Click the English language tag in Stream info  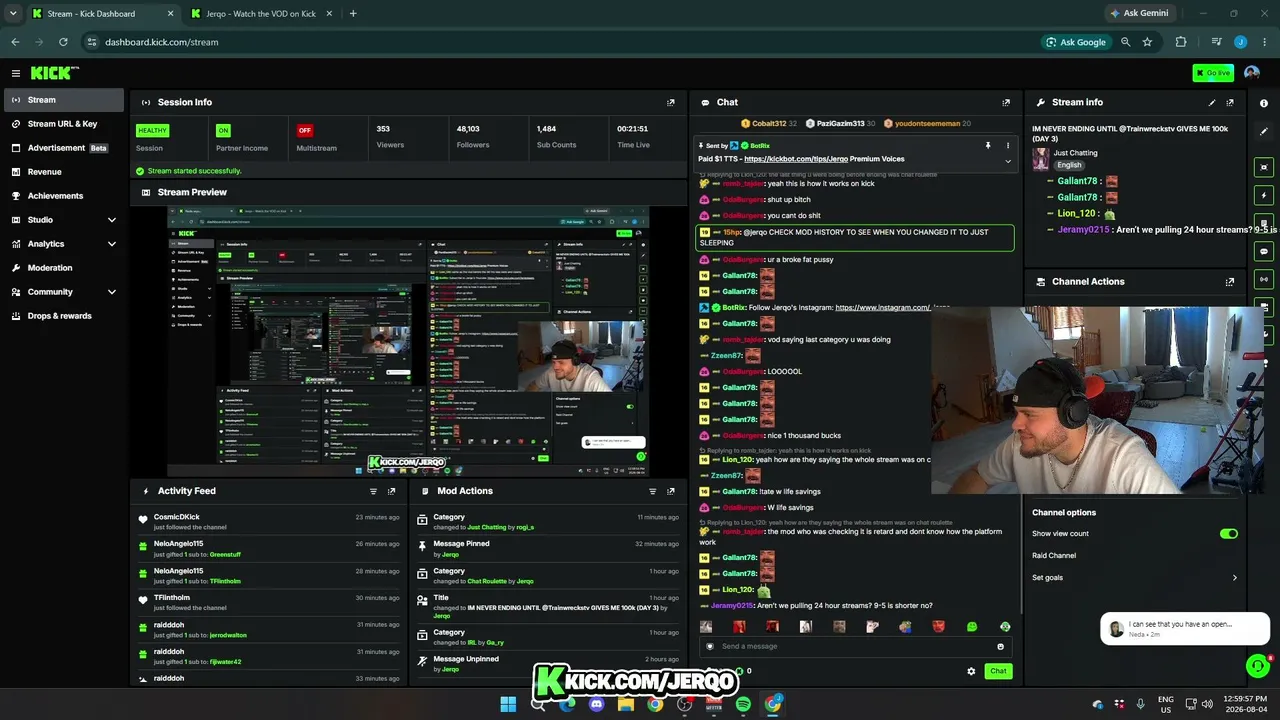1069,165
